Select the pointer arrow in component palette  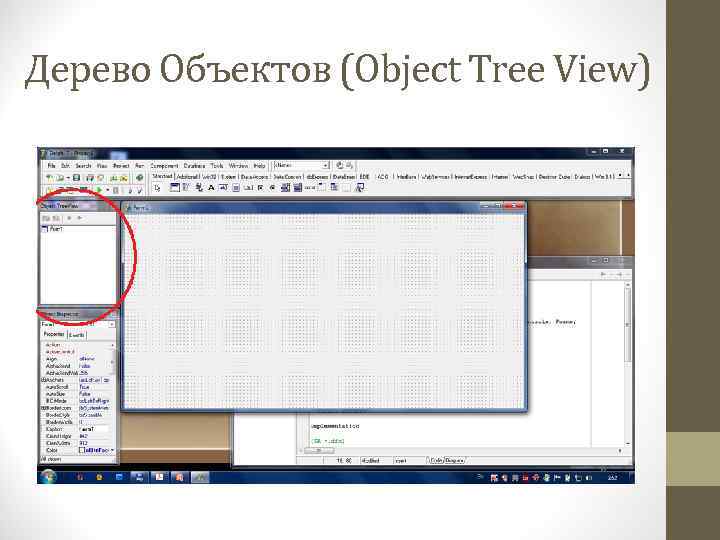(x=158, y=188)
